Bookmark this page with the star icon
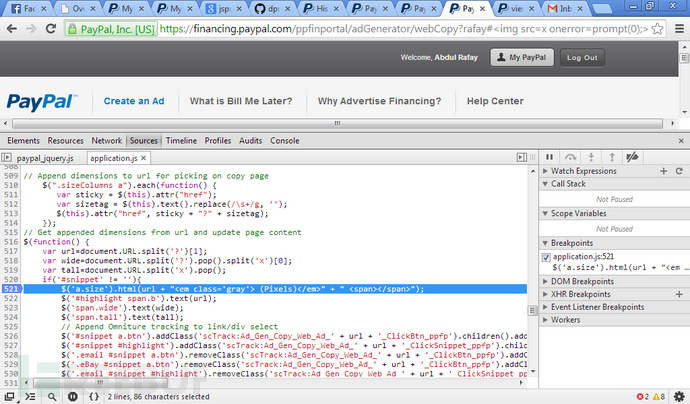This screenshot has height=404, width=690. pyautogui.click(x=657, y=29)
